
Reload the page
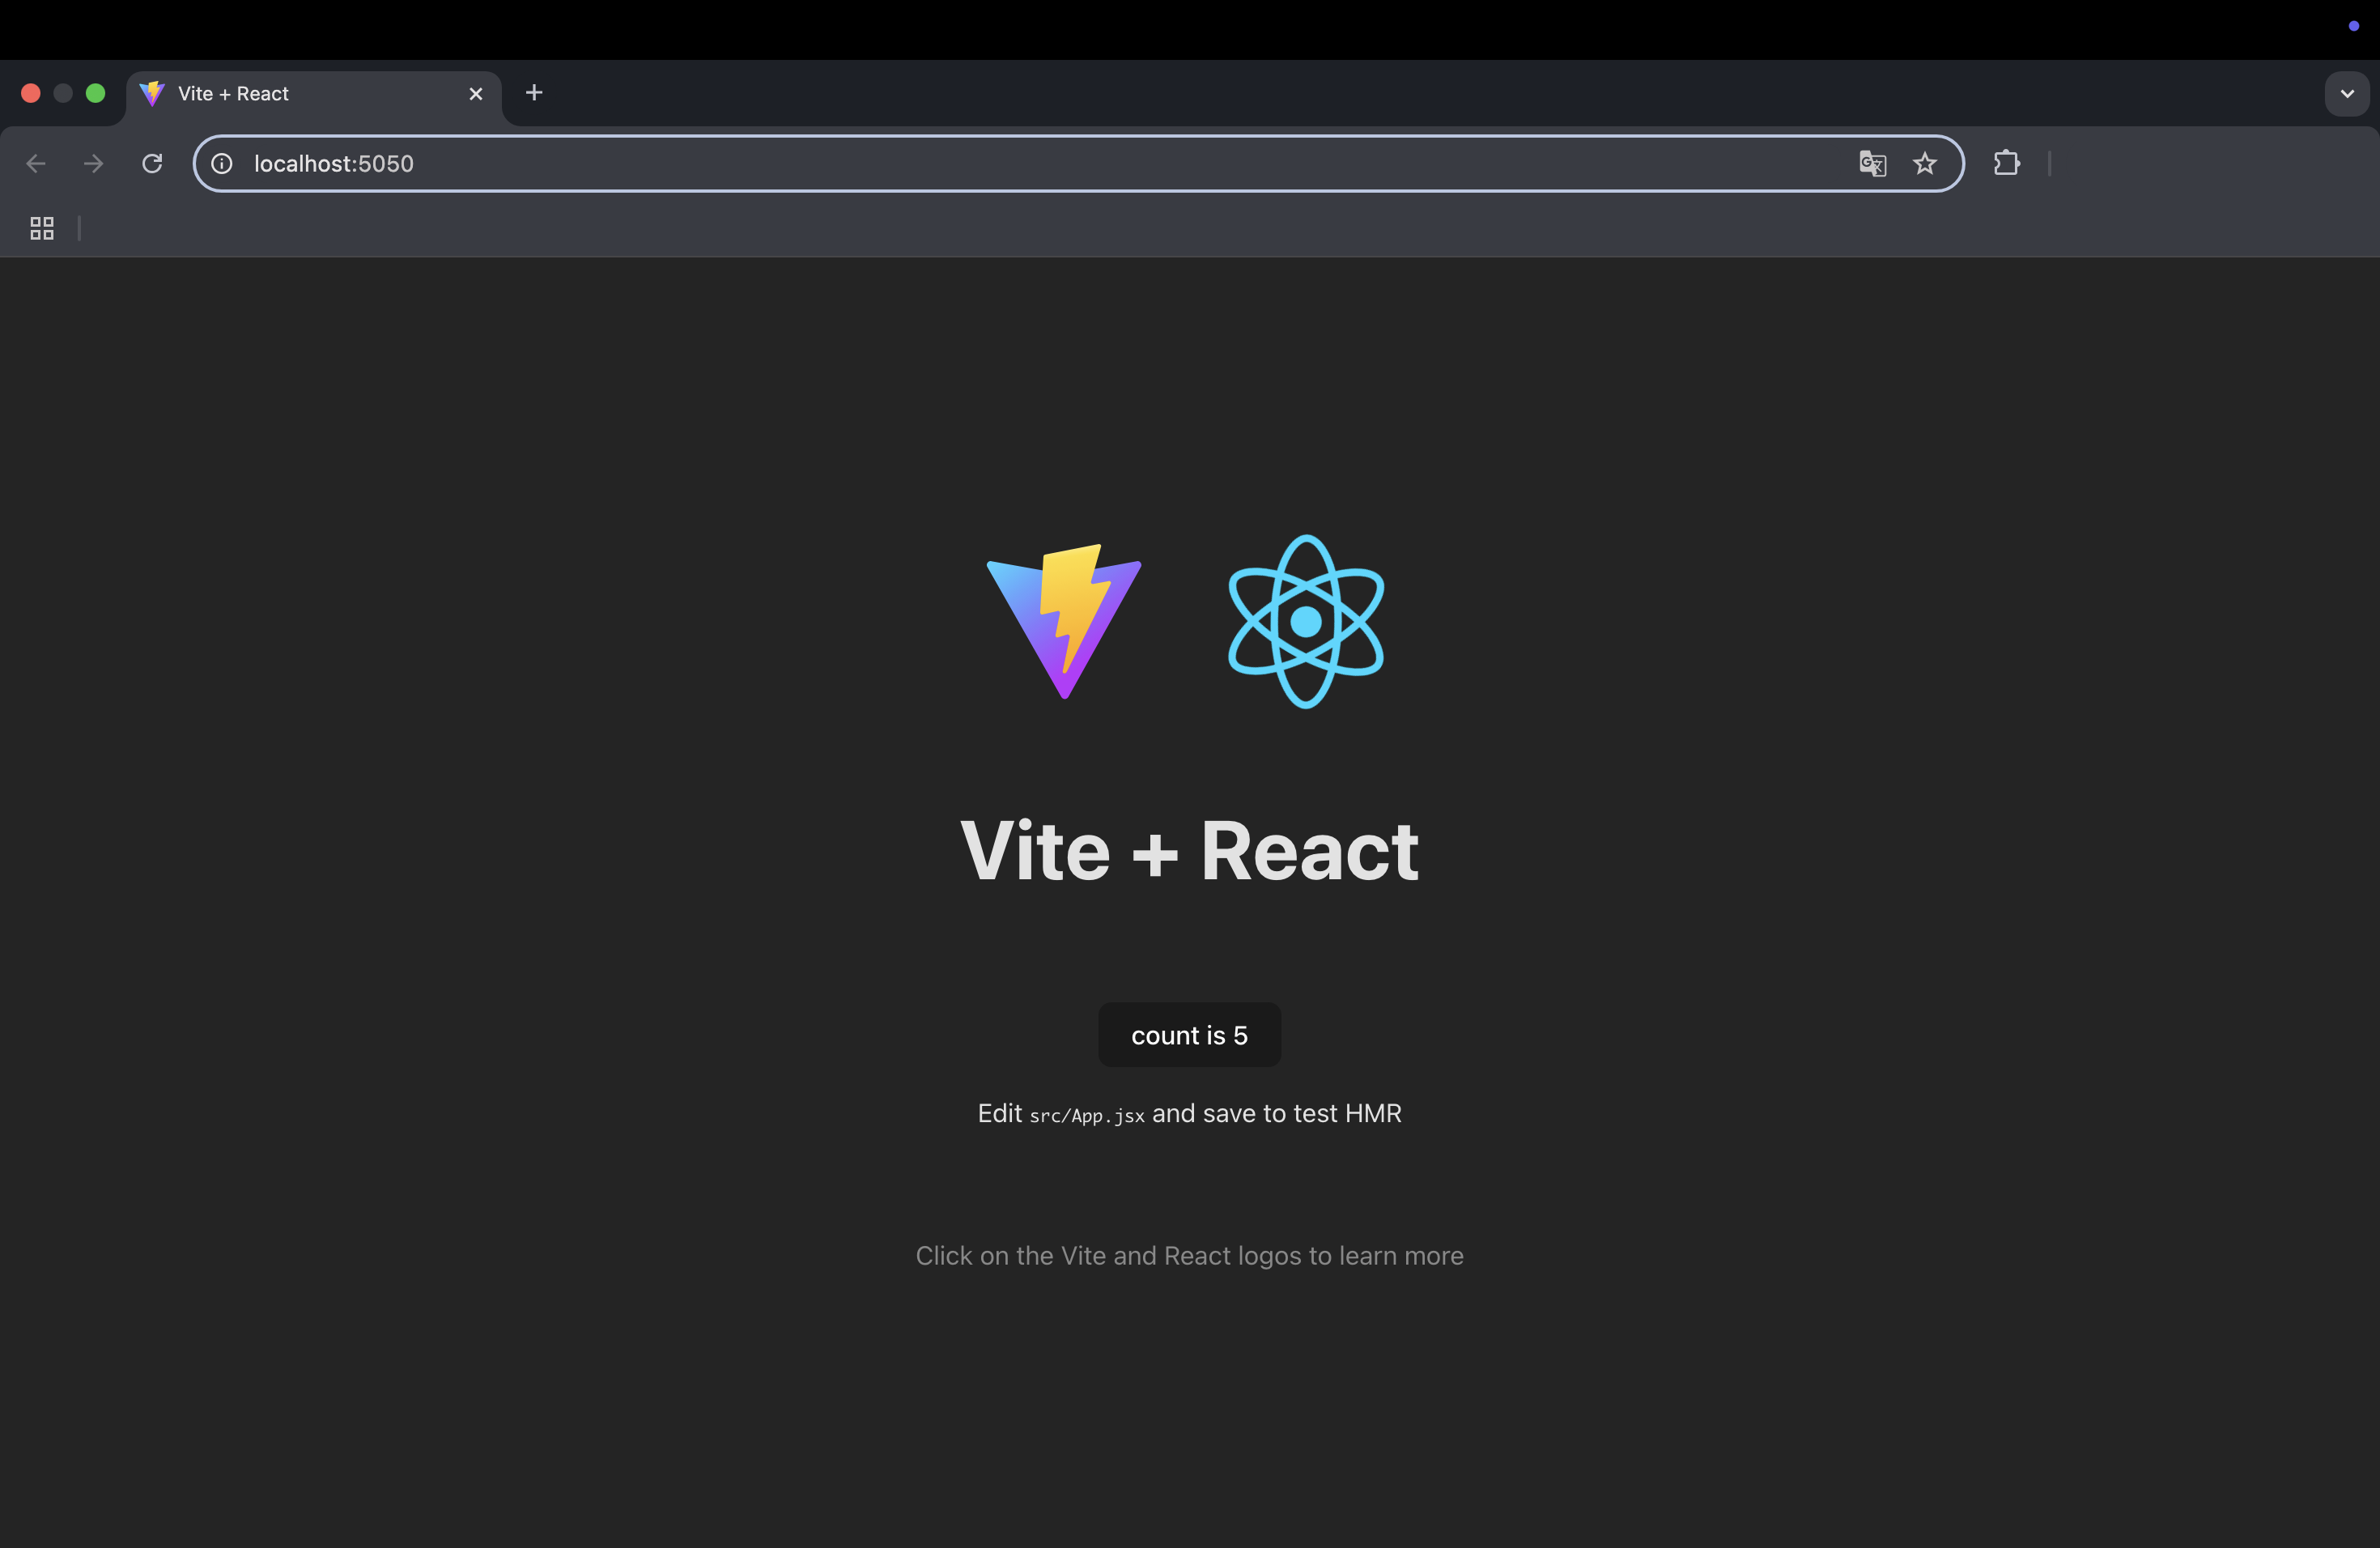pos(152,163)
